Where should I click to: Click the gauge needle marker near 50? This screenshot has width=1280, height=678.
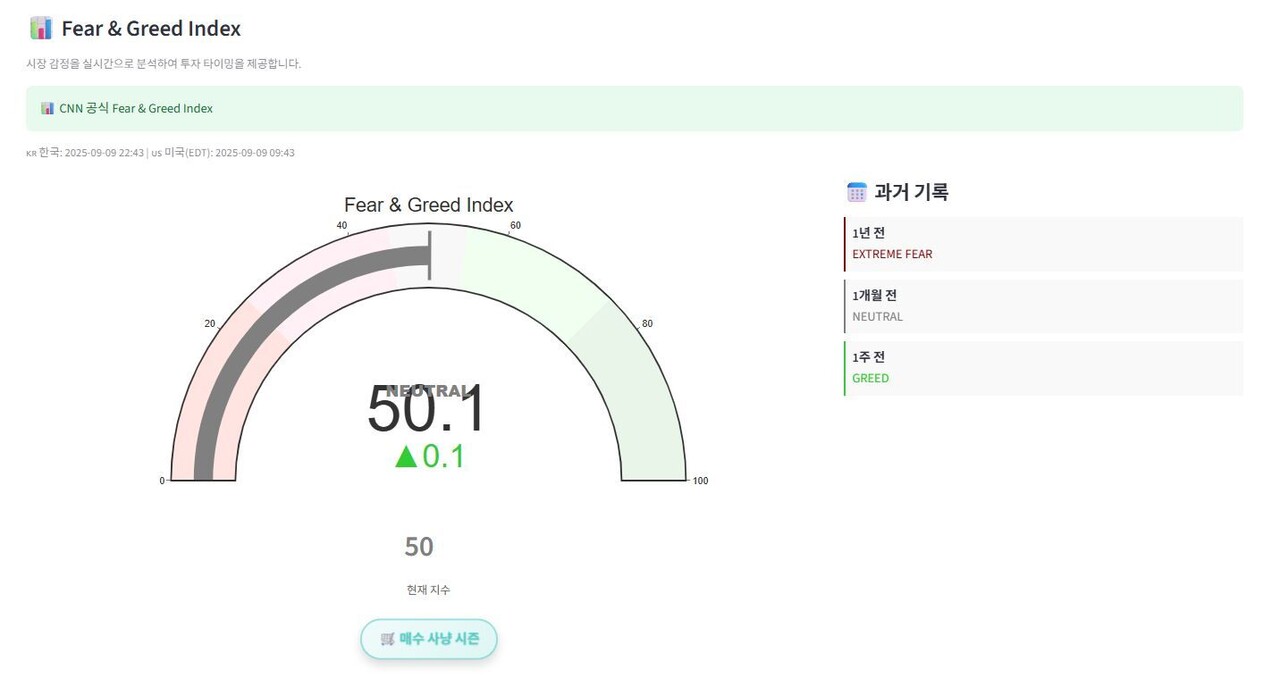click(x=430, y=256)
